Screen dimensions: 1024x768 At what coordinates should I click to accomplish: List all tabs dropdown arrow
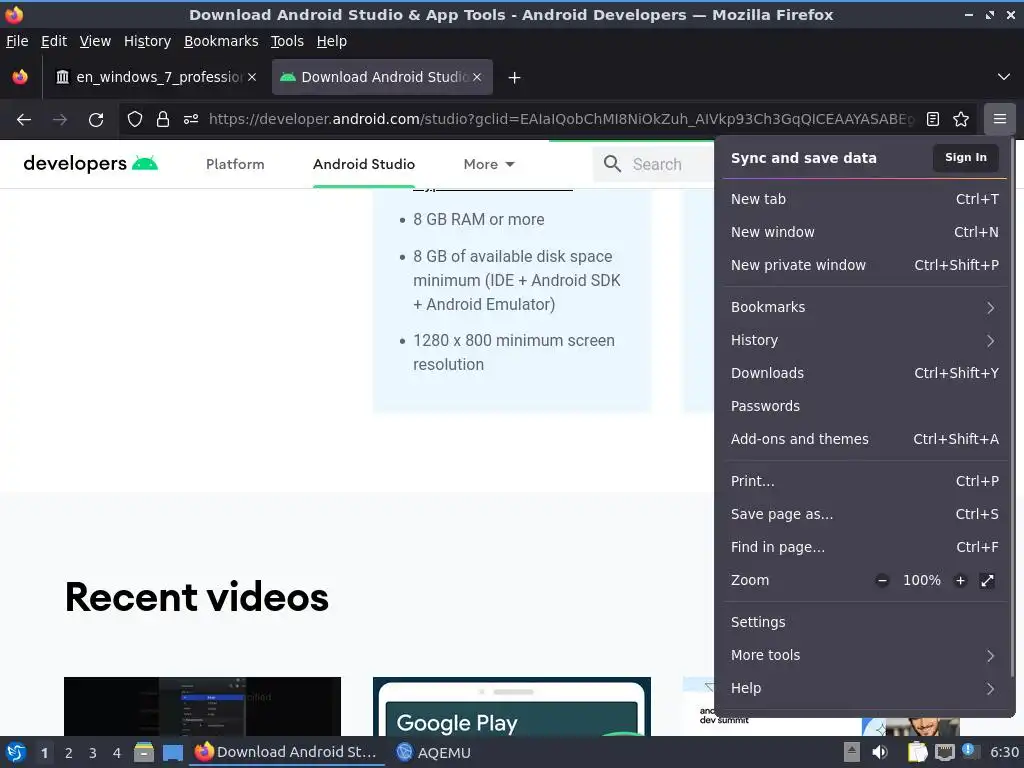pyautogui.click(x=1004, y=77)
